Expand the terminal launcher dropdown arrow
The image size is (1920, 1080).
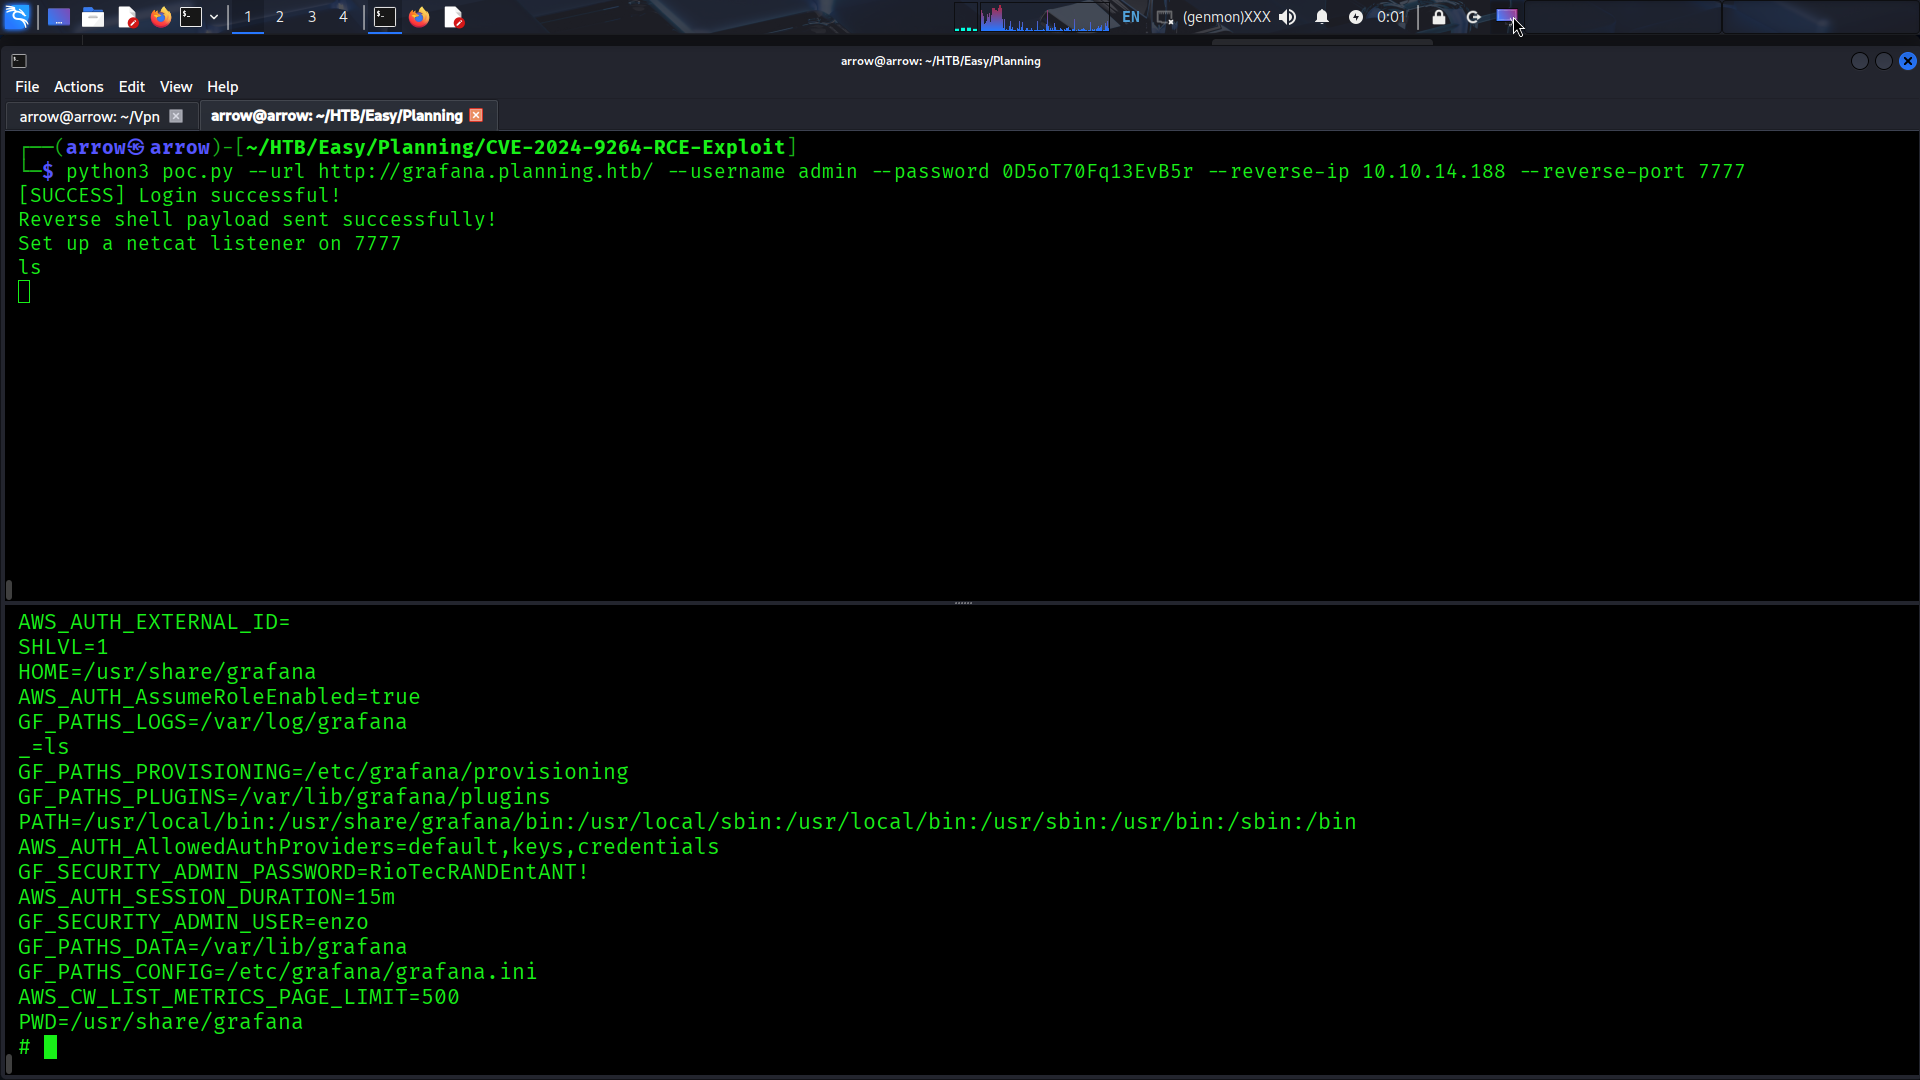214,17
